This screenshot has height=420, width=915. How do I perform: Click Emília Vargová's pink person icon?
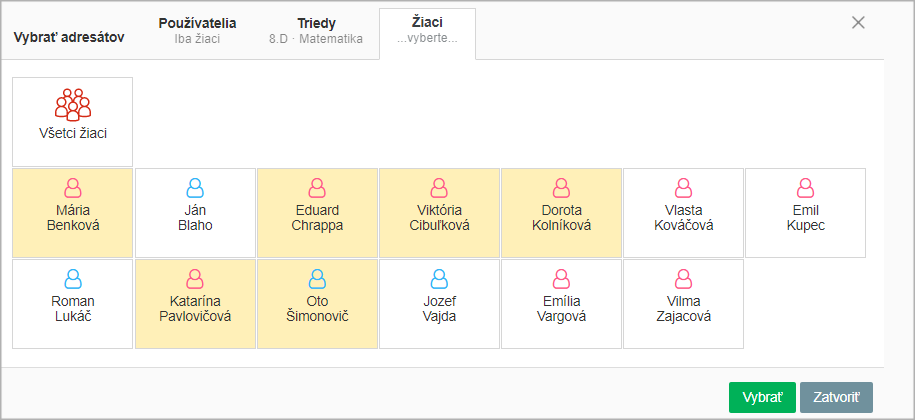point(561,279)
